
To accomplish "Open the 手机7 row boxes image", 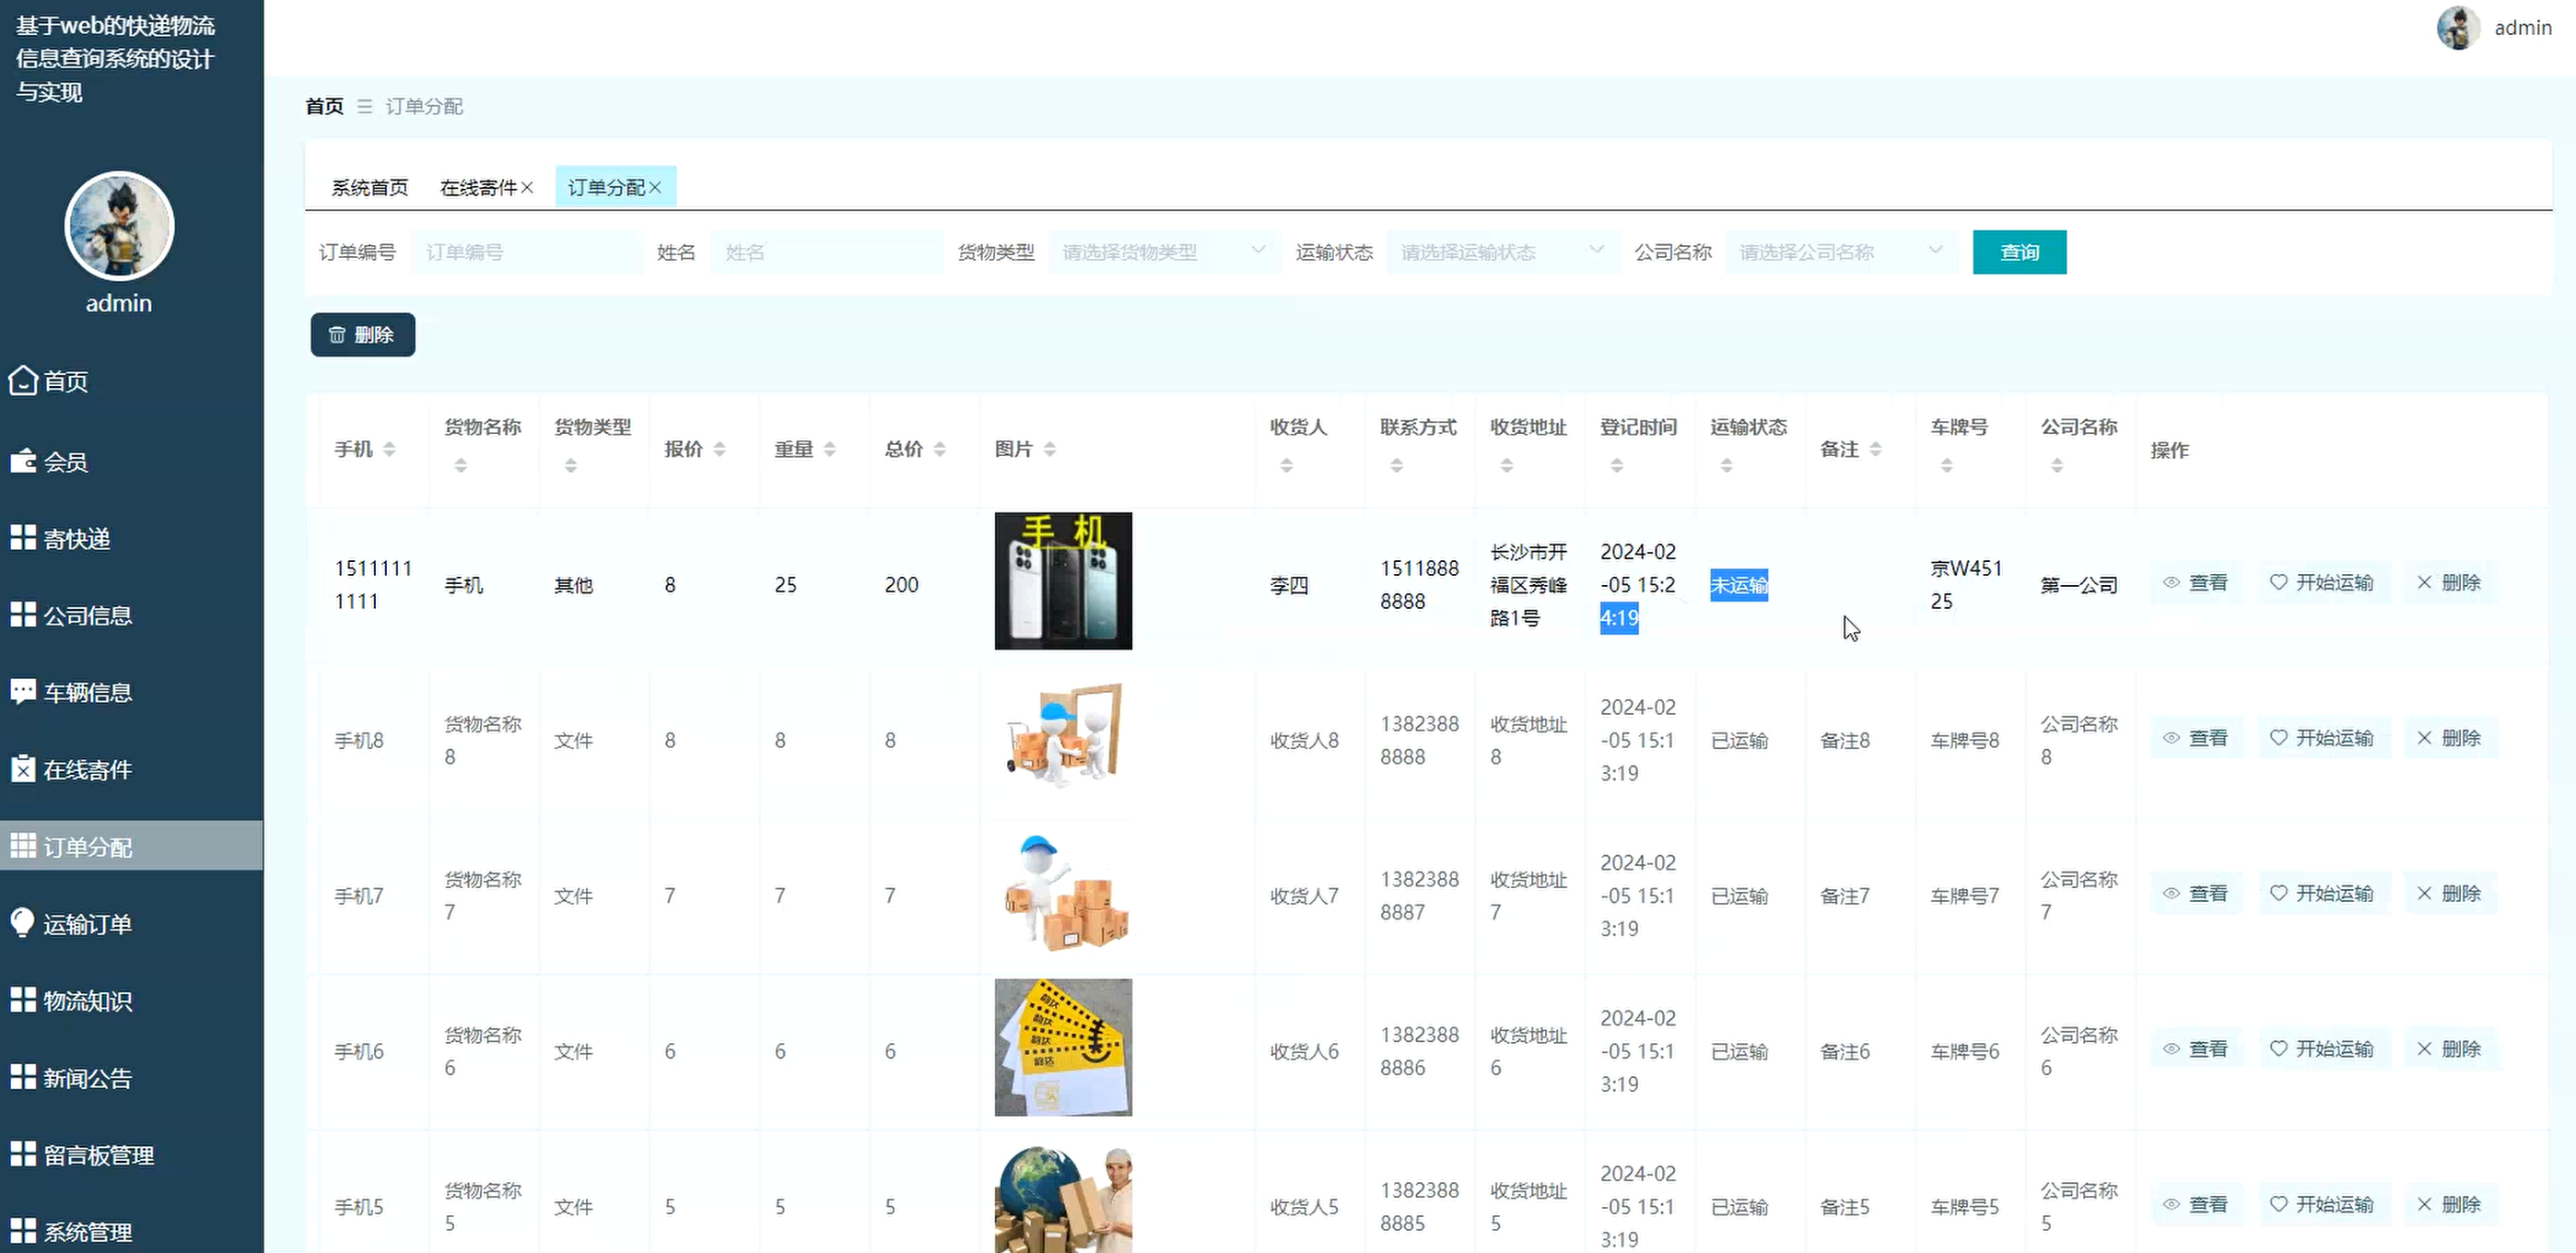I will (1063, 892).
